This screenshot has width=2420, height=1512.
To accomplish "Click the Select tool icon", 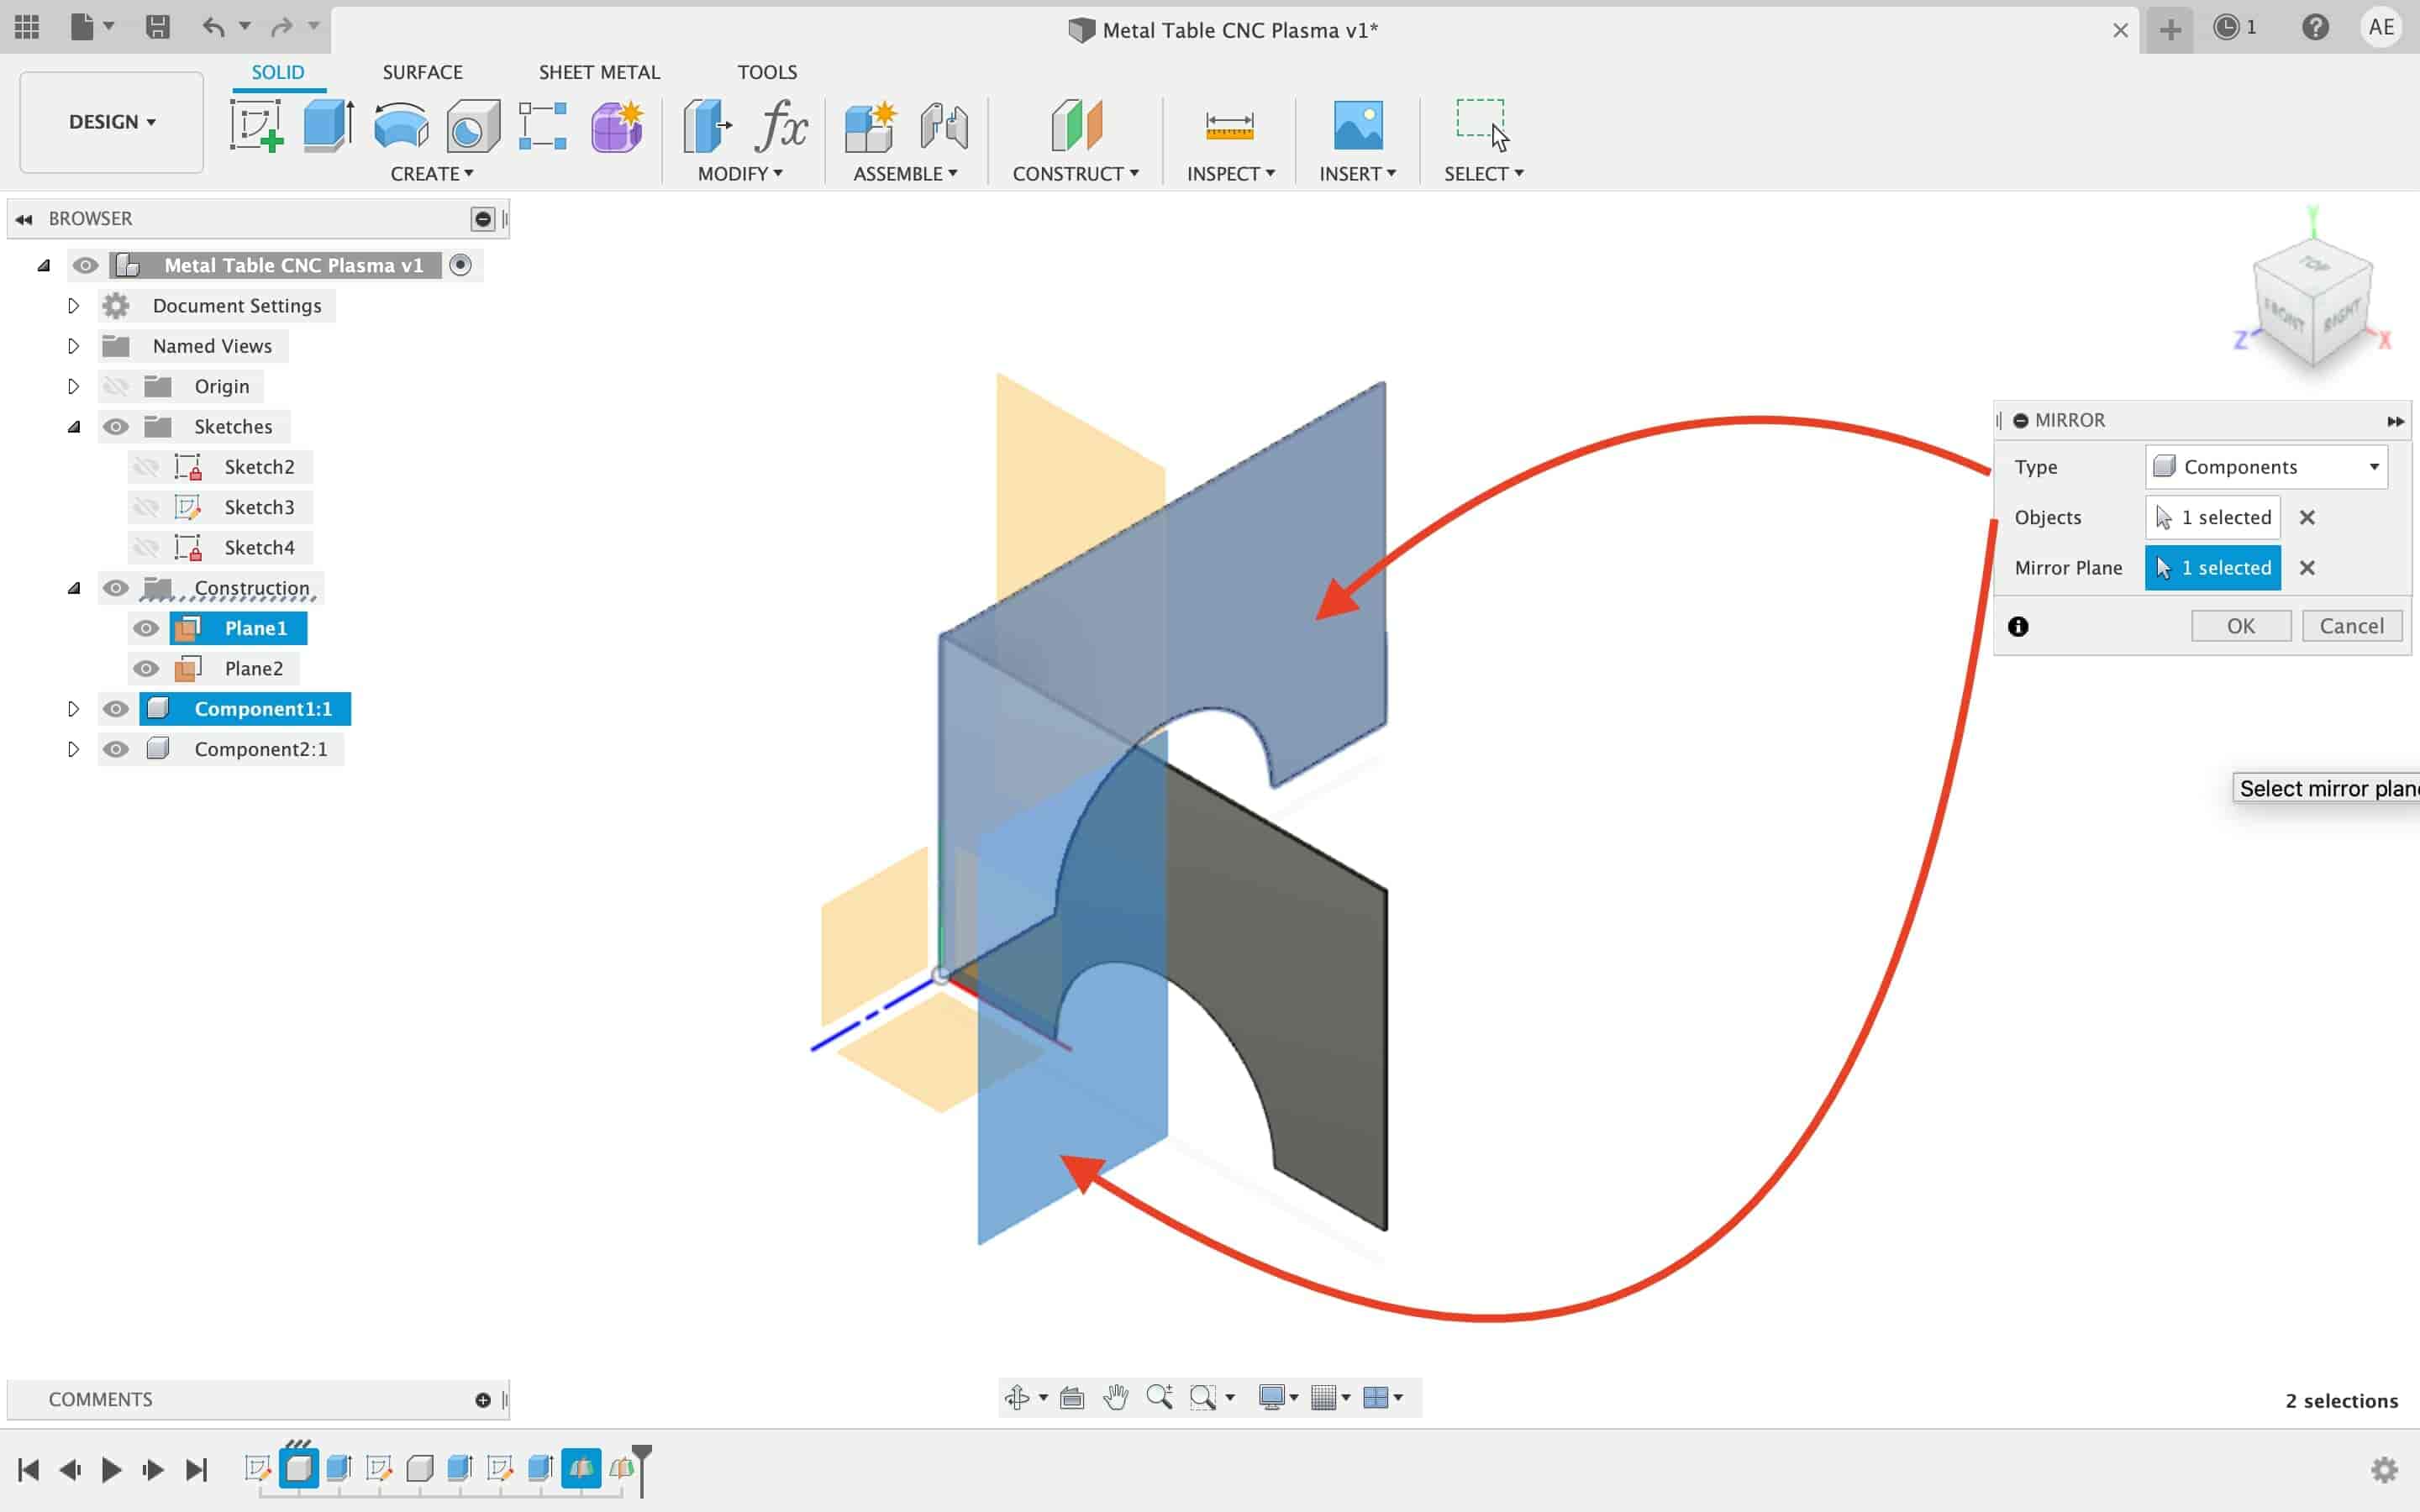I will coord(1482,126).
